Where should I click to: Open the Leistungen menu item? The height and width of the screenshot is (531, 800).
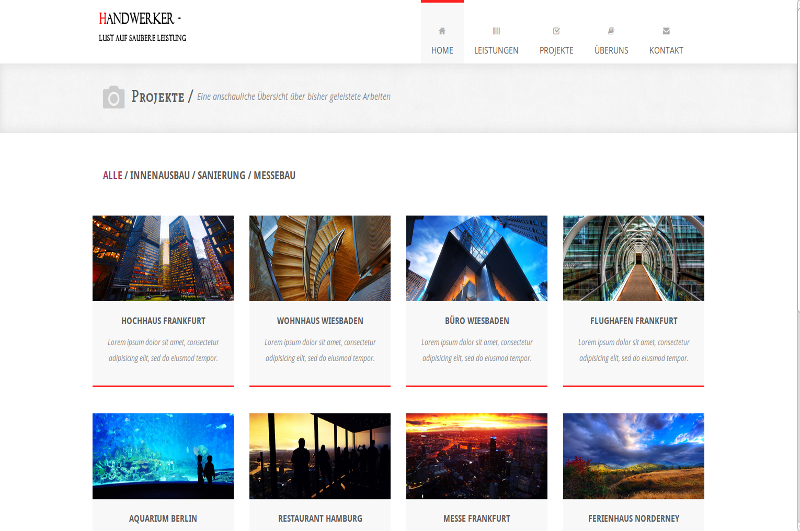(496, 50)
